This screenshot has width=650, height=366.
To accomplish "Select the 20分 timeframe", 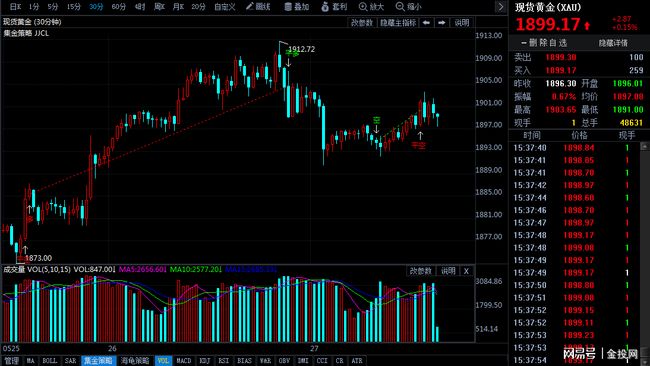I will tap(199, 7).
